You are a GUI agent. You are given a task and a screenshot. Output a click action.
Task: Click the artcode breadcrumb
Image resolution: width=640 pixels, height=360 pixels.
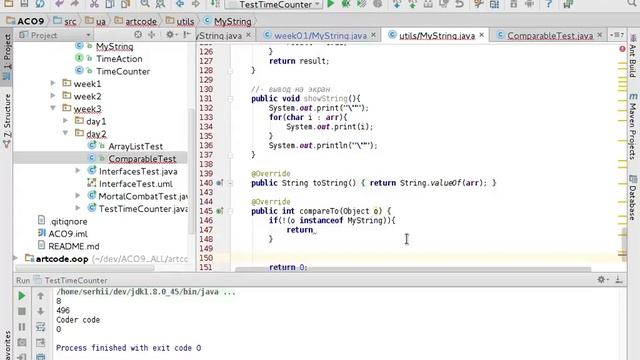click(x=136, y=21)
